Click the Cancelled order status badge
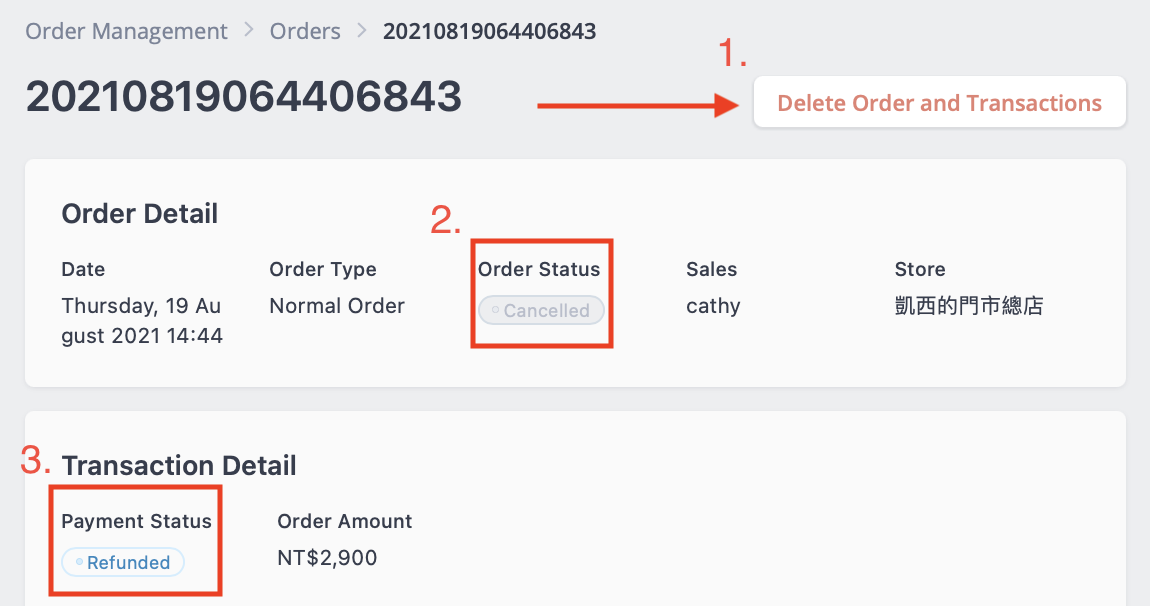This screenshot has height=606, width=1150. point(541,310)
